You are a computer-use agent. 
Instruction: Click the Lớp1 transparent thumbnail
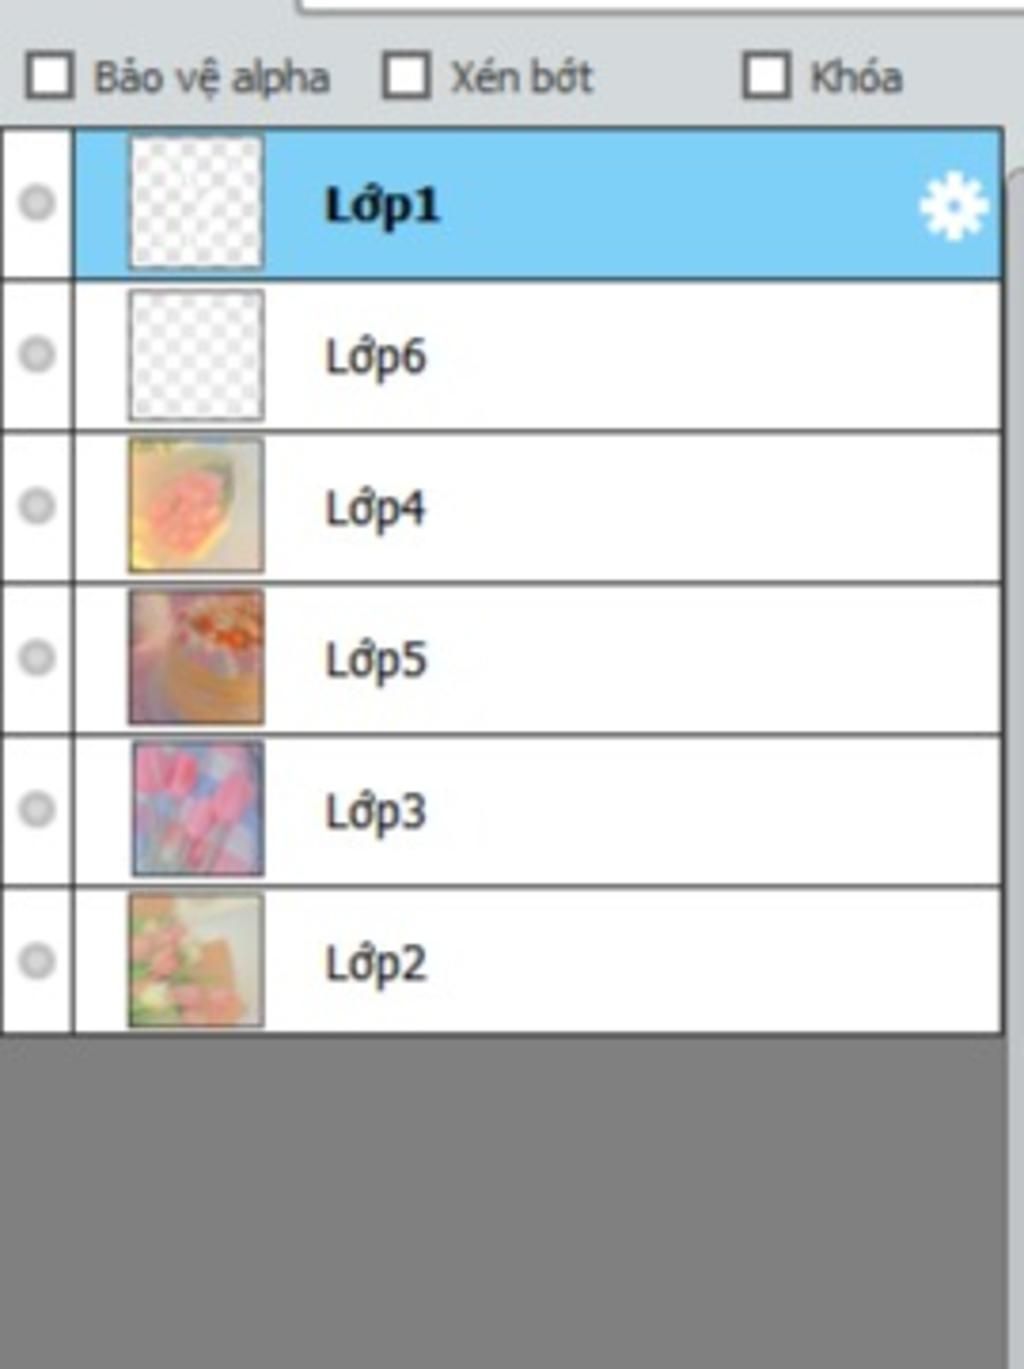pyautogui.click(x=196, y=204)
